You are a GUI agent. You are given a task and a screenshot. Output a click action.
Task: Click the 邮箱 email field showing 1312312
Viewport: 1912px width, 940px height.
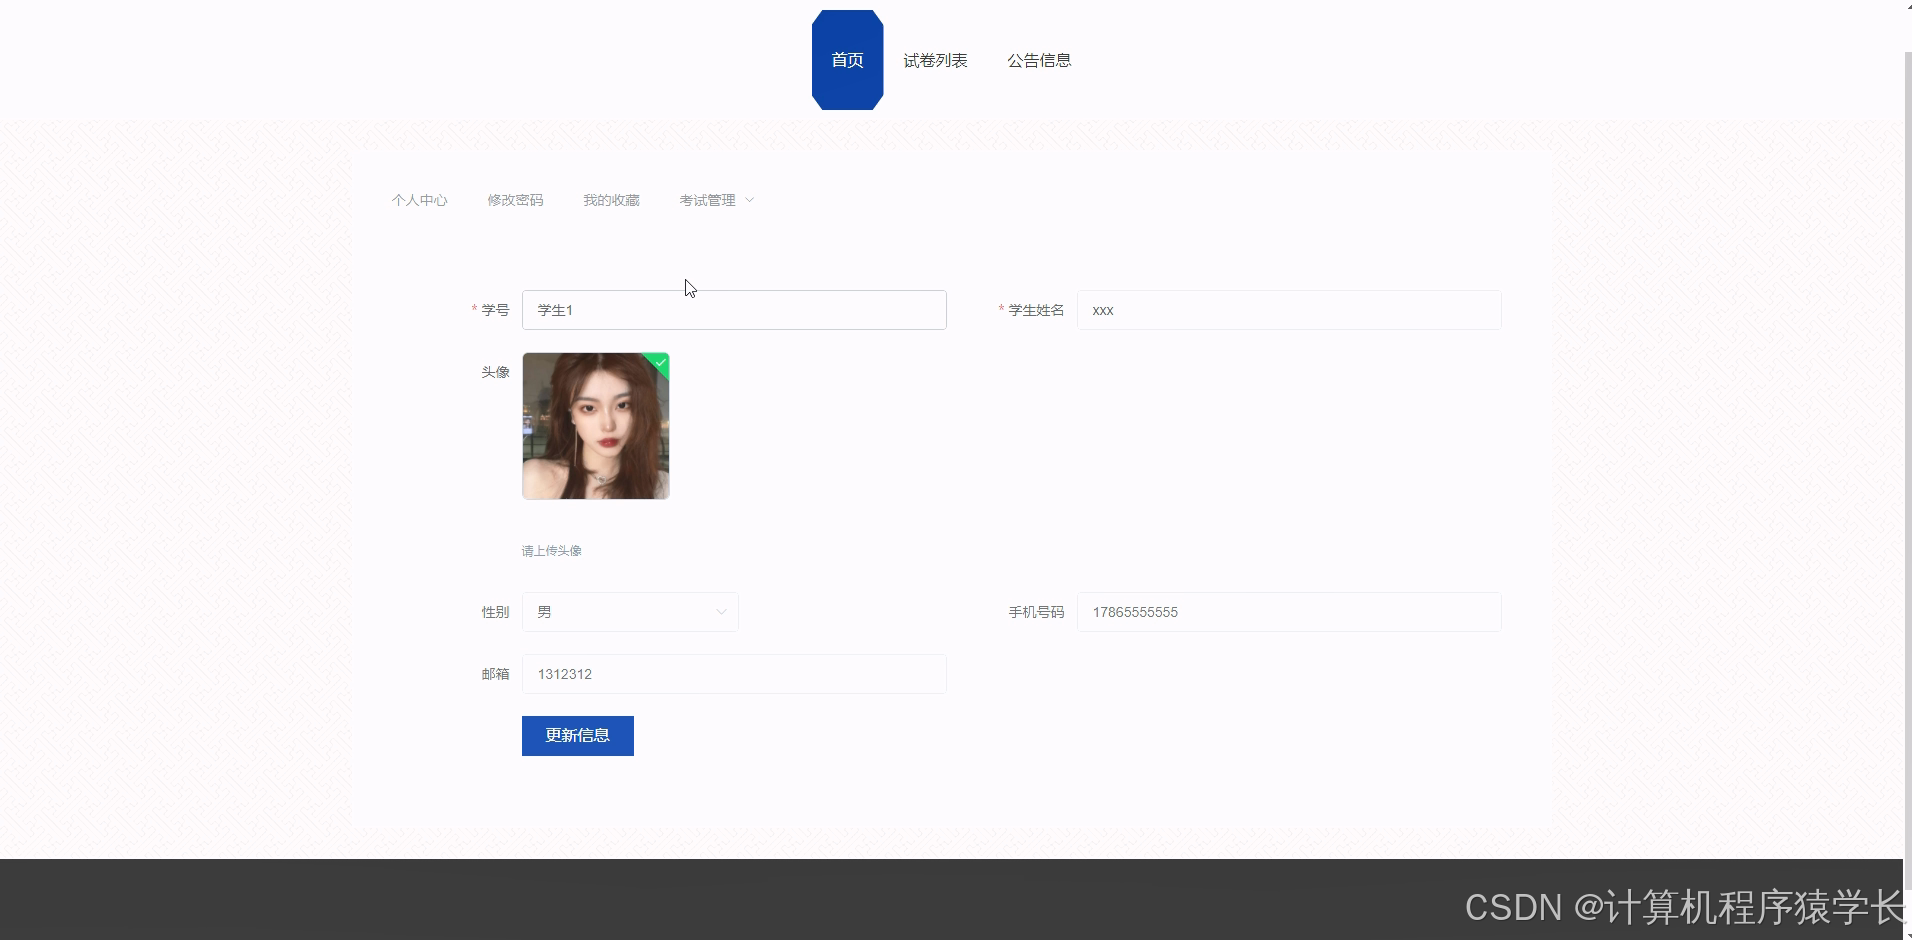tap(733, 673)
